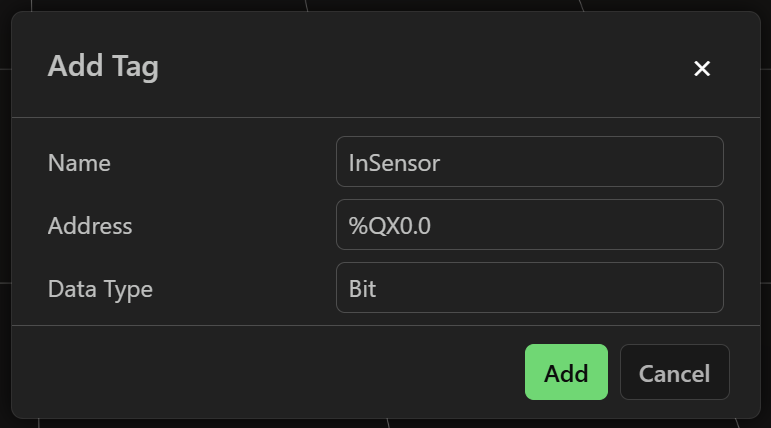Focus the Address field containing %QX0.0
This screenshot has height=428, width=771.
pyautogui.click(x=529, y=225)
